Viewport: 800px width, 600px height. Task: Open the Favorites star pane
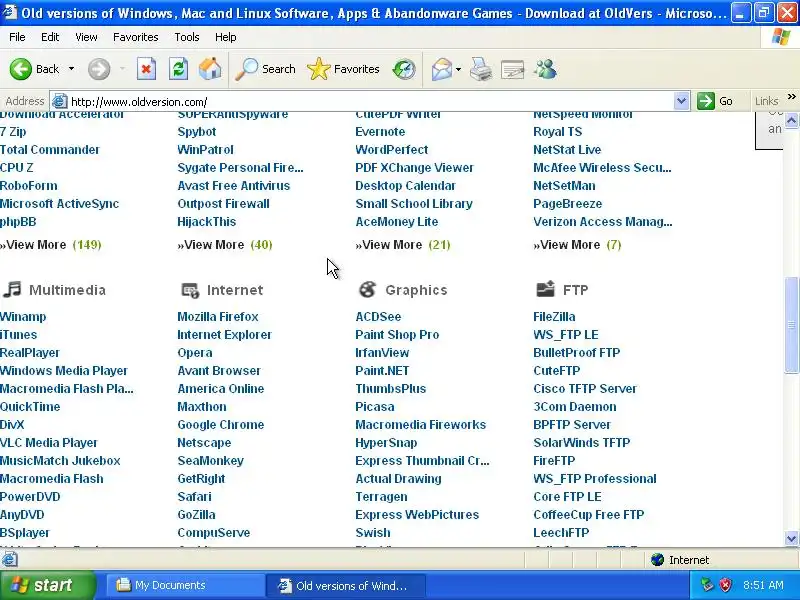pos(343,69)
